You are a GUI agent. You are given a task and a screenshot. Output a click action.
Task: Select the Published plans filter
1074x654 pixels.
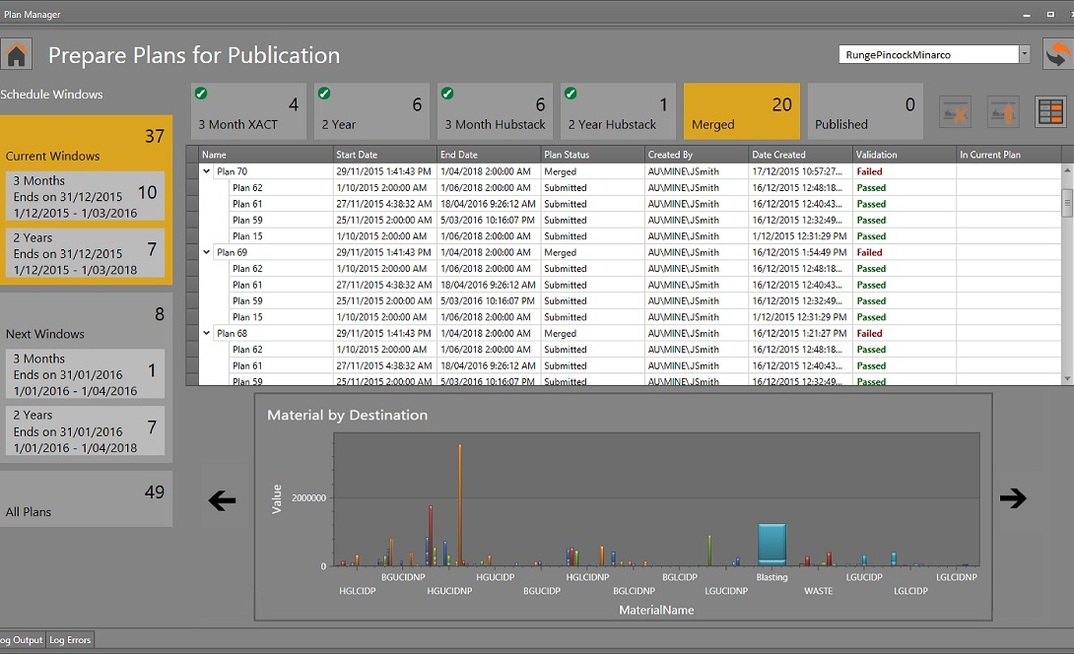click(864, 110)
